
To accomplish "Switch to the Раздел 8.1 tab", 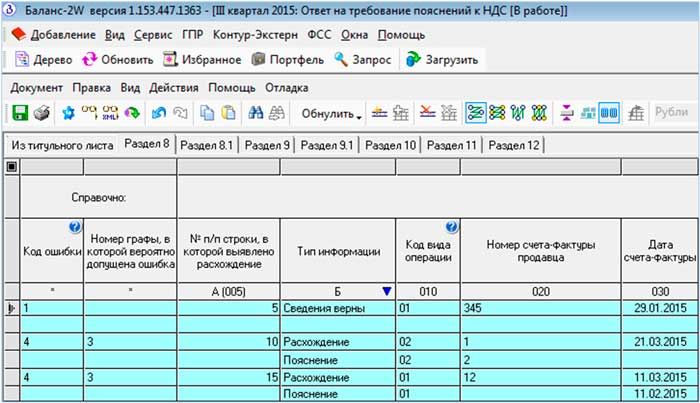I will tap(207, 145).
